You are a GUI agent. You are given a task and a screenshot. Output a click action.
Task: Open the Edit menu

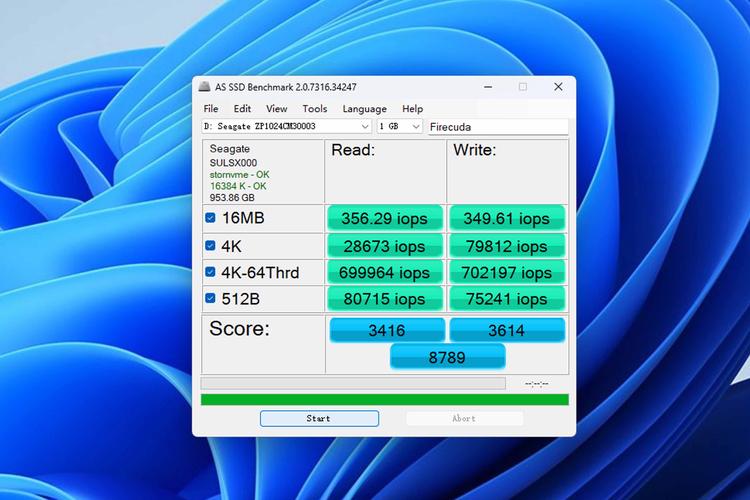pos(242,109)
